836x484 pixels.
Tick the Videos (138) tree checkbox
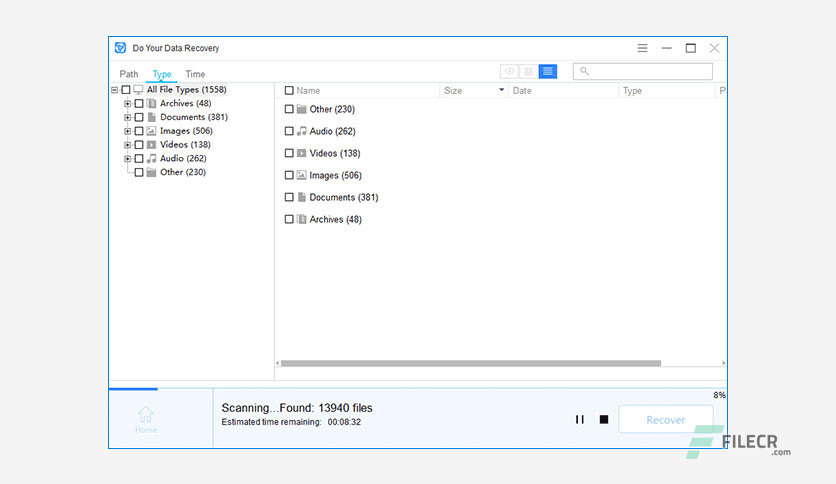point(139,145)
